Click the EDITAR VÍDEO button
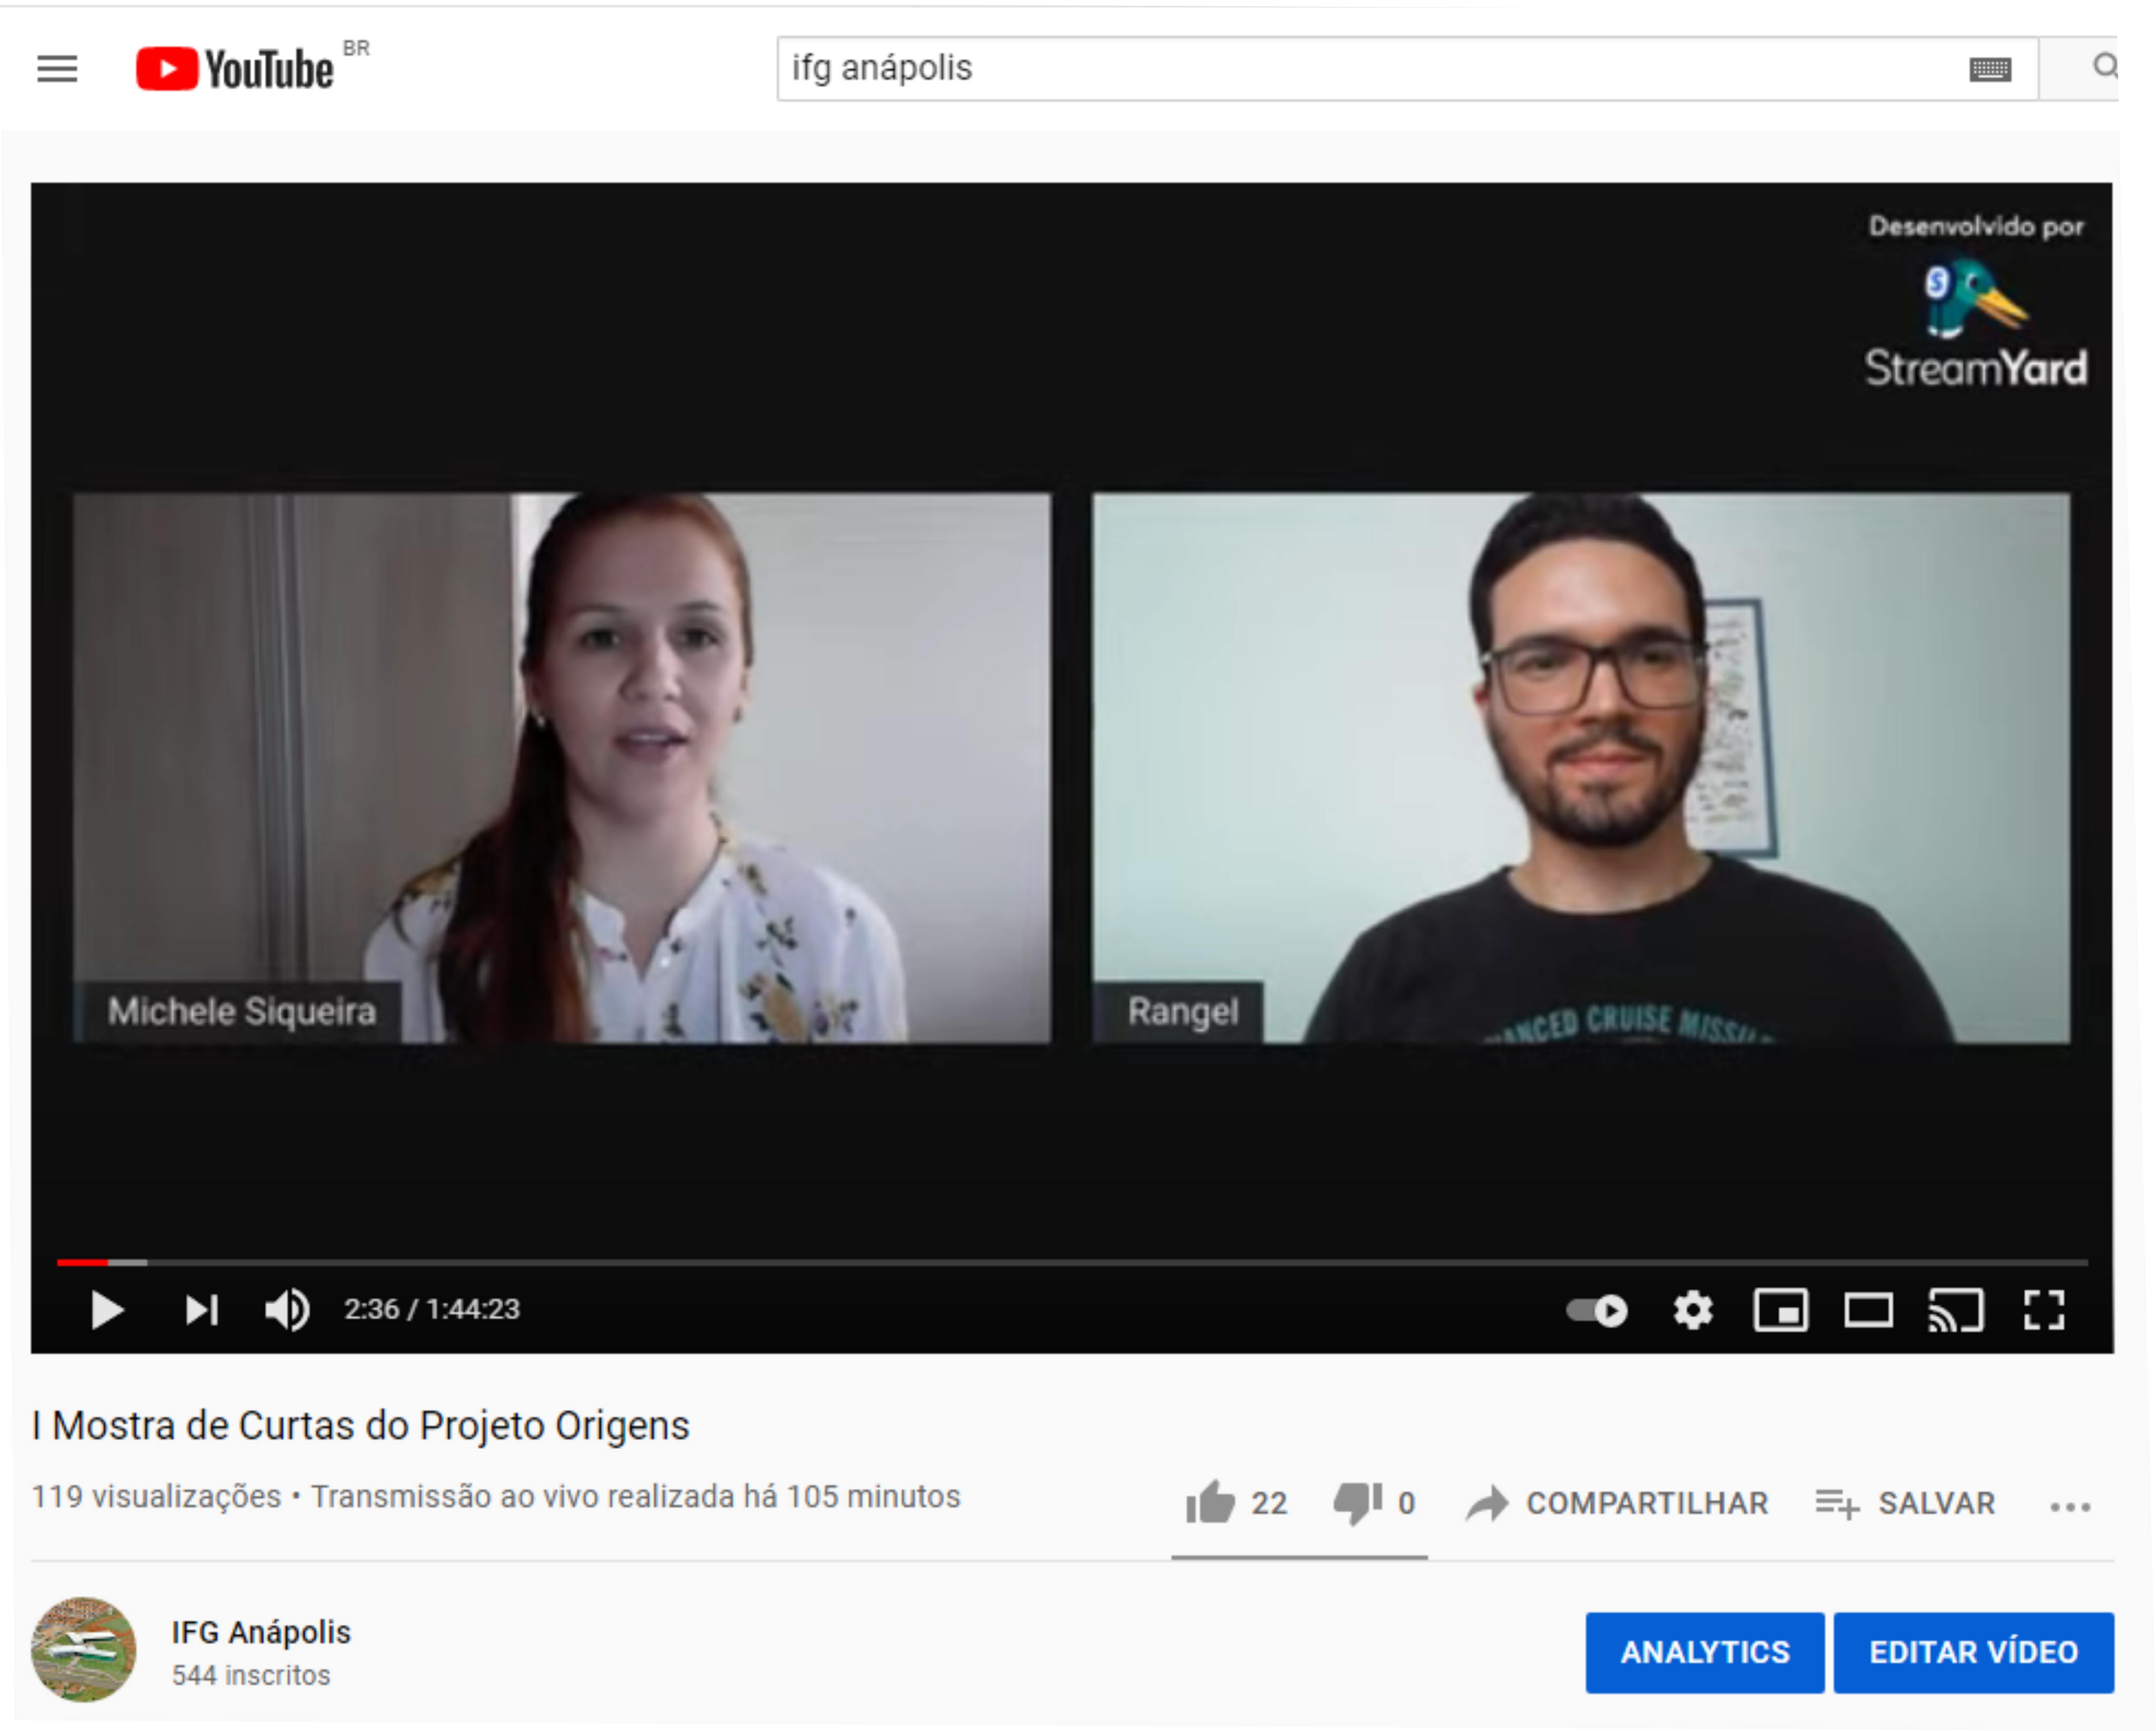2156x1731 pixels. pos(1973,1652)
